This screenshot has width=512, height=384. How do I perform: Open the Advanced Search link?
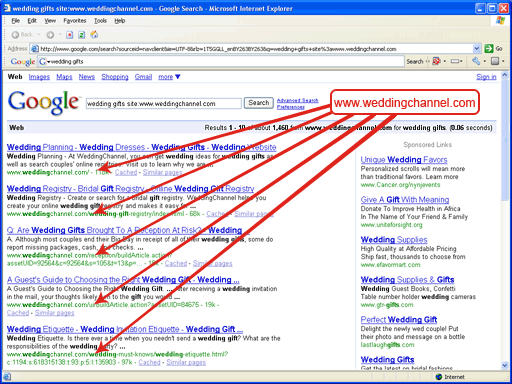click(x=297, y=100)
